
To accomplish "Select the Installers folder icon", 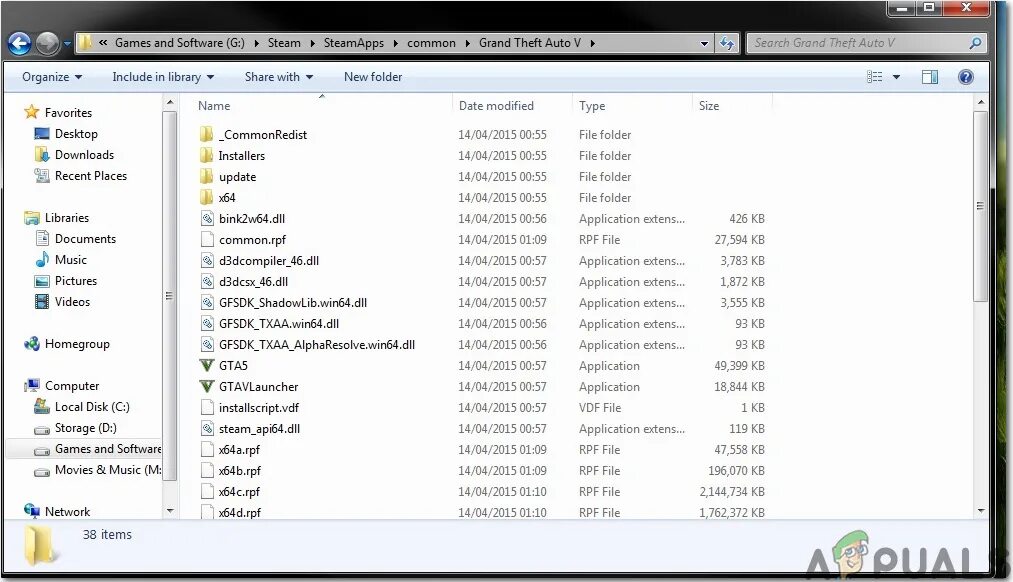I will (207, 156).
